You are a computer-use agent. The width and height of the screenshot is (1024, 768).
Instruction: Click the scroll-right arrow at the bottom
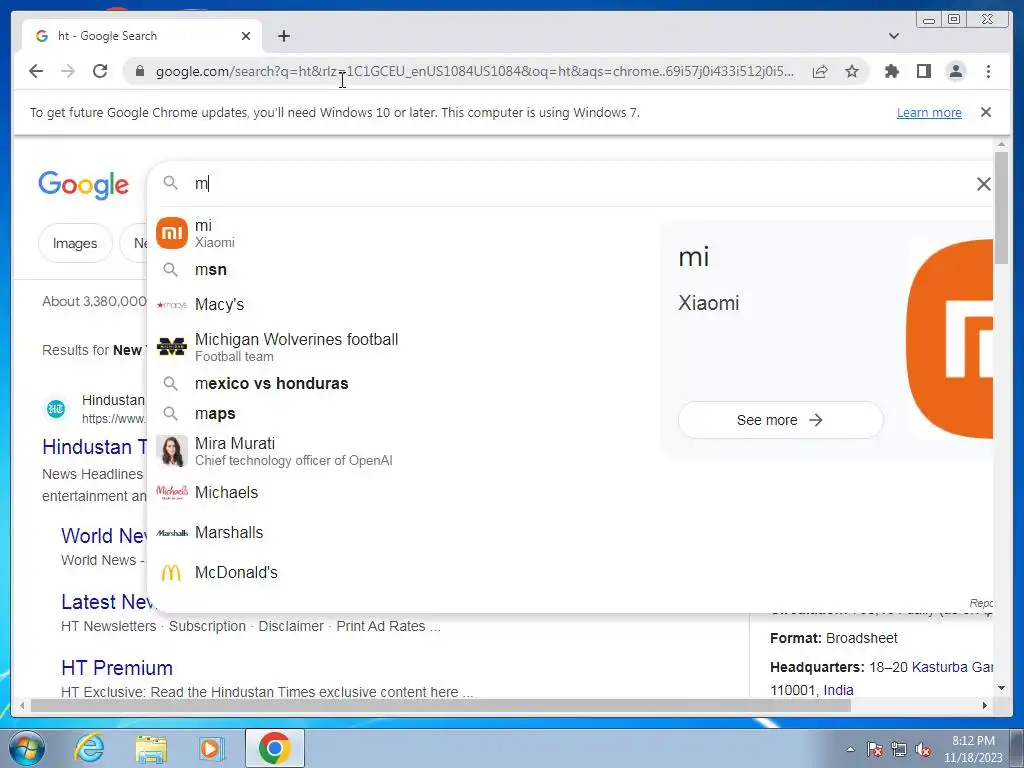tap(985, 705)
